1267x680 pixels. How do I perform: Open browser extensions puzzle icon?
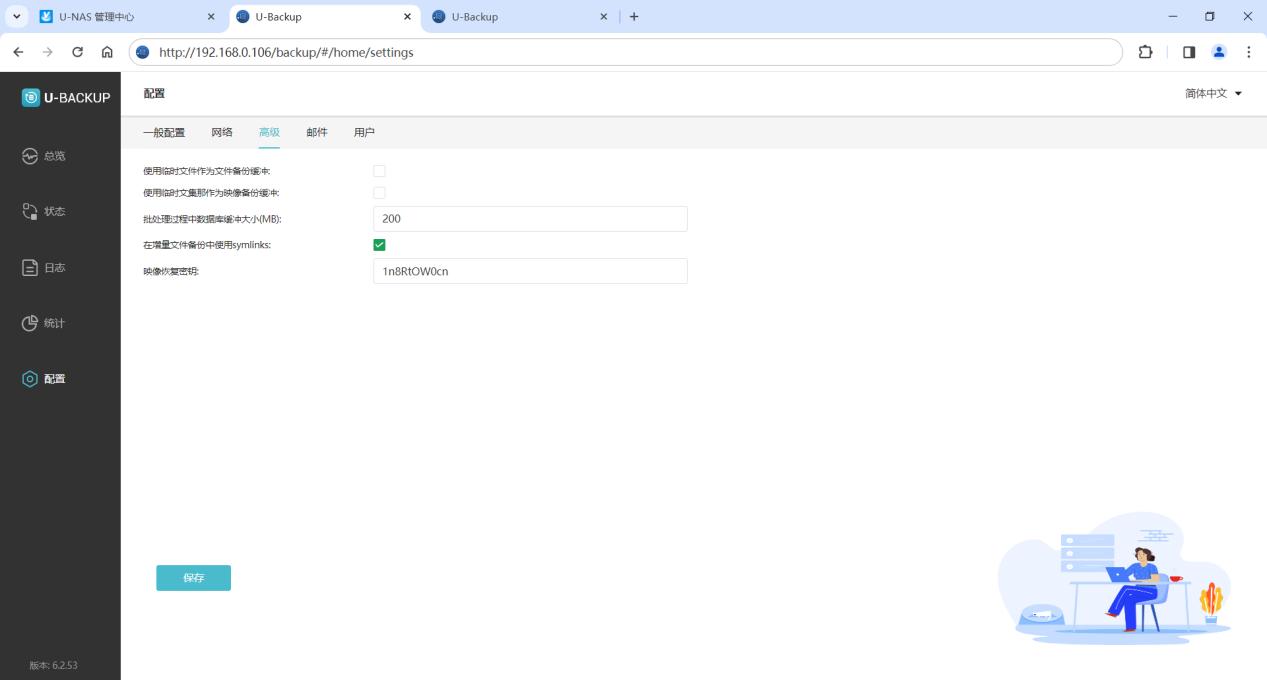tap(1148, 53)
